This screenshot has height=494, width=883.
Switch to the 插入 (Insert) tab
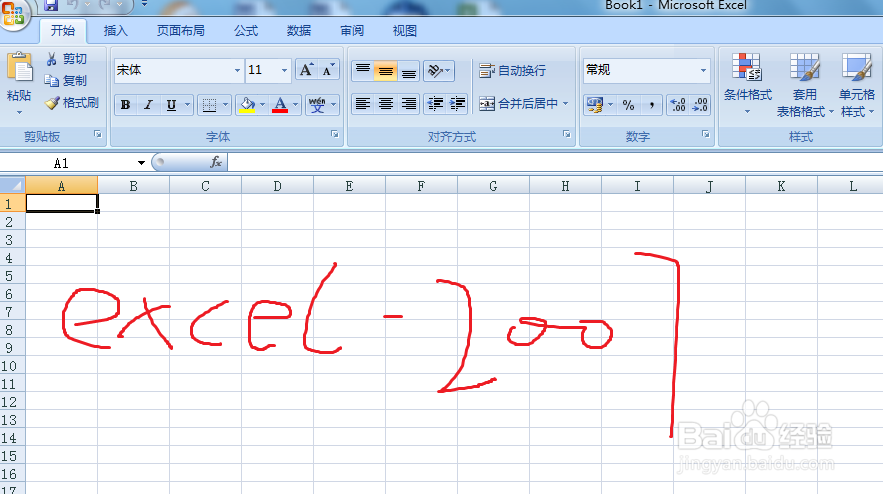click(x=115, y=30)
